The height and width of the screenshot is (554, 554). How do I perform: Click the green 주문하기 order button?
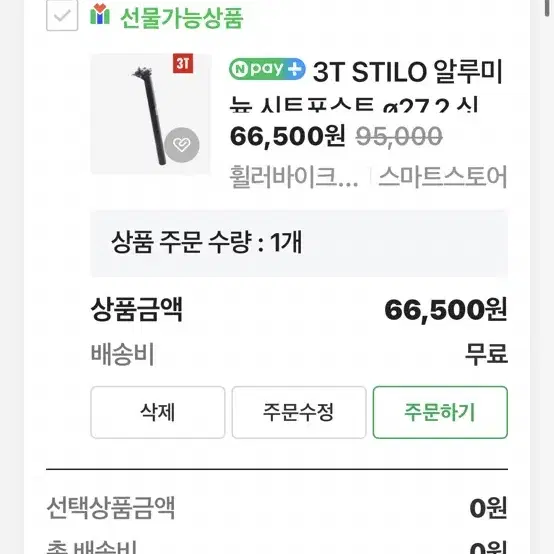click(440, 412)
